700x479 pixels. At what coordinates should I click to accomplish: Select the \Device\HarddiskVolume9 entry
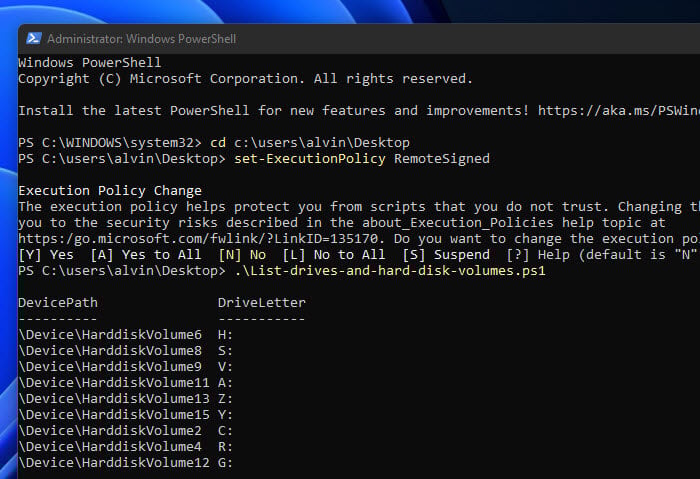click(110, 367)
